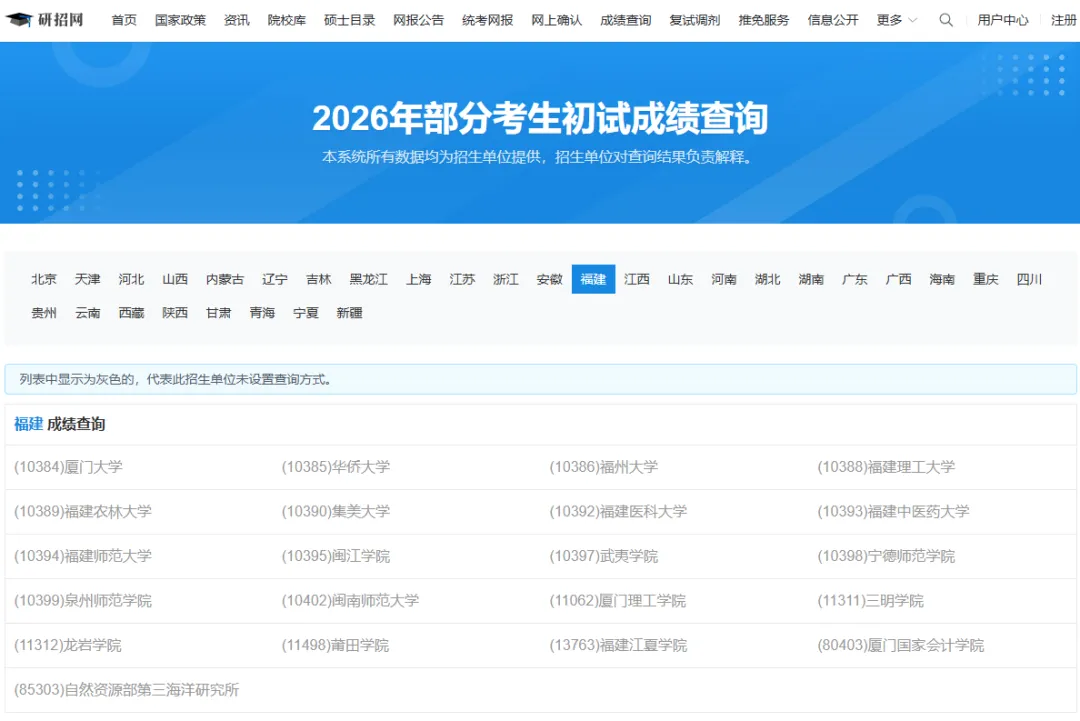The image size is (1080, 721).
Task: Select the 江苏 province tab
Action: pyautogui.click(x=462, y=279)
